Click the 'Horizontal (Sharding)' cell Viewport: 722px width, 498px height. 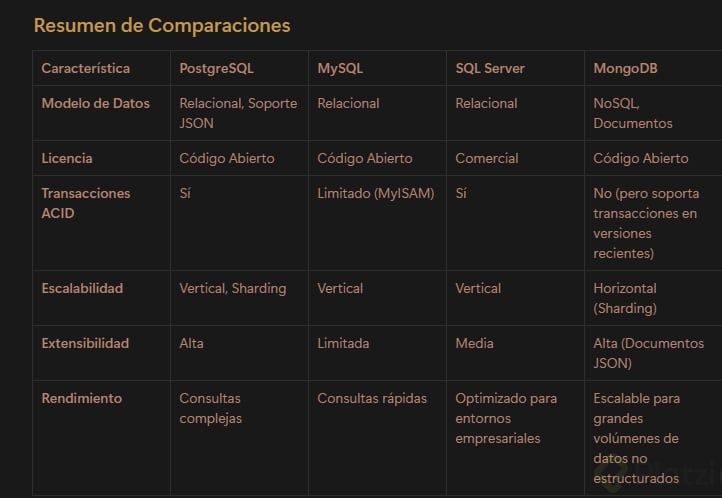click(x=625, y=298)
